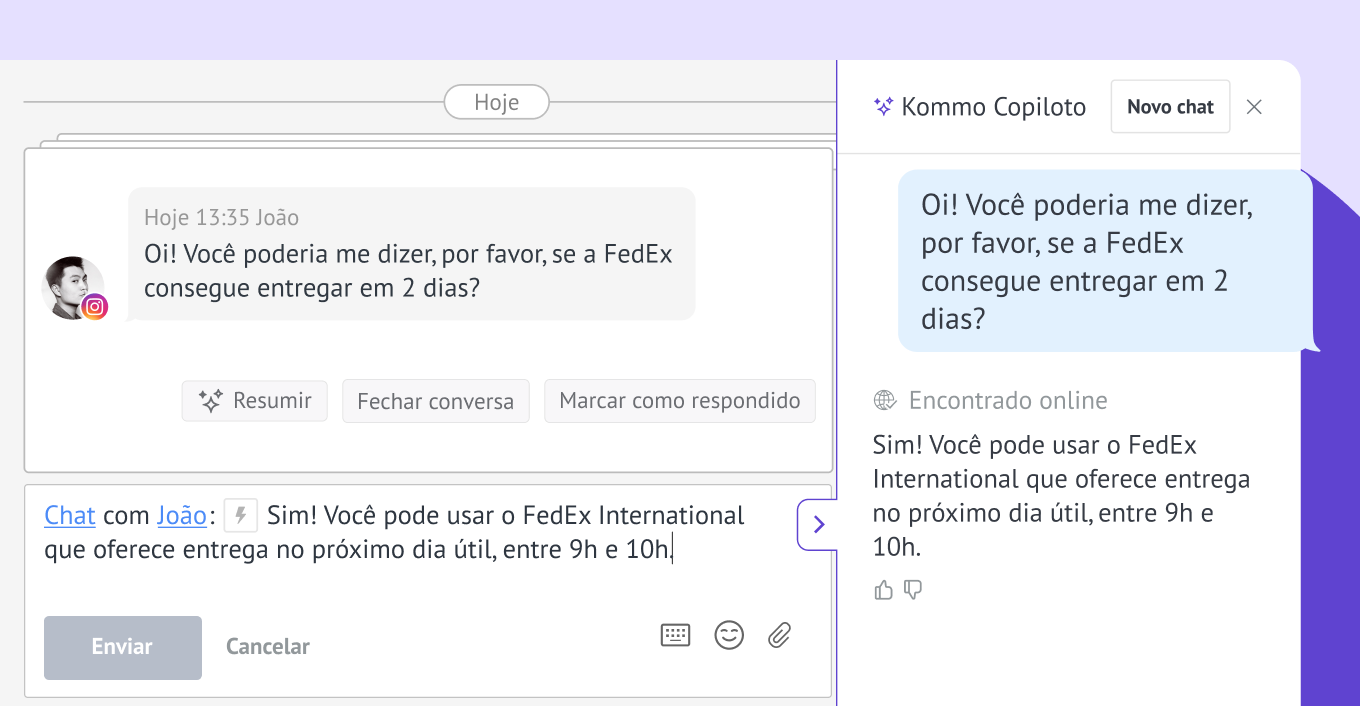Open the emoji picker
The height and width of the screenshot is (706, 1360).
point(729,635)
